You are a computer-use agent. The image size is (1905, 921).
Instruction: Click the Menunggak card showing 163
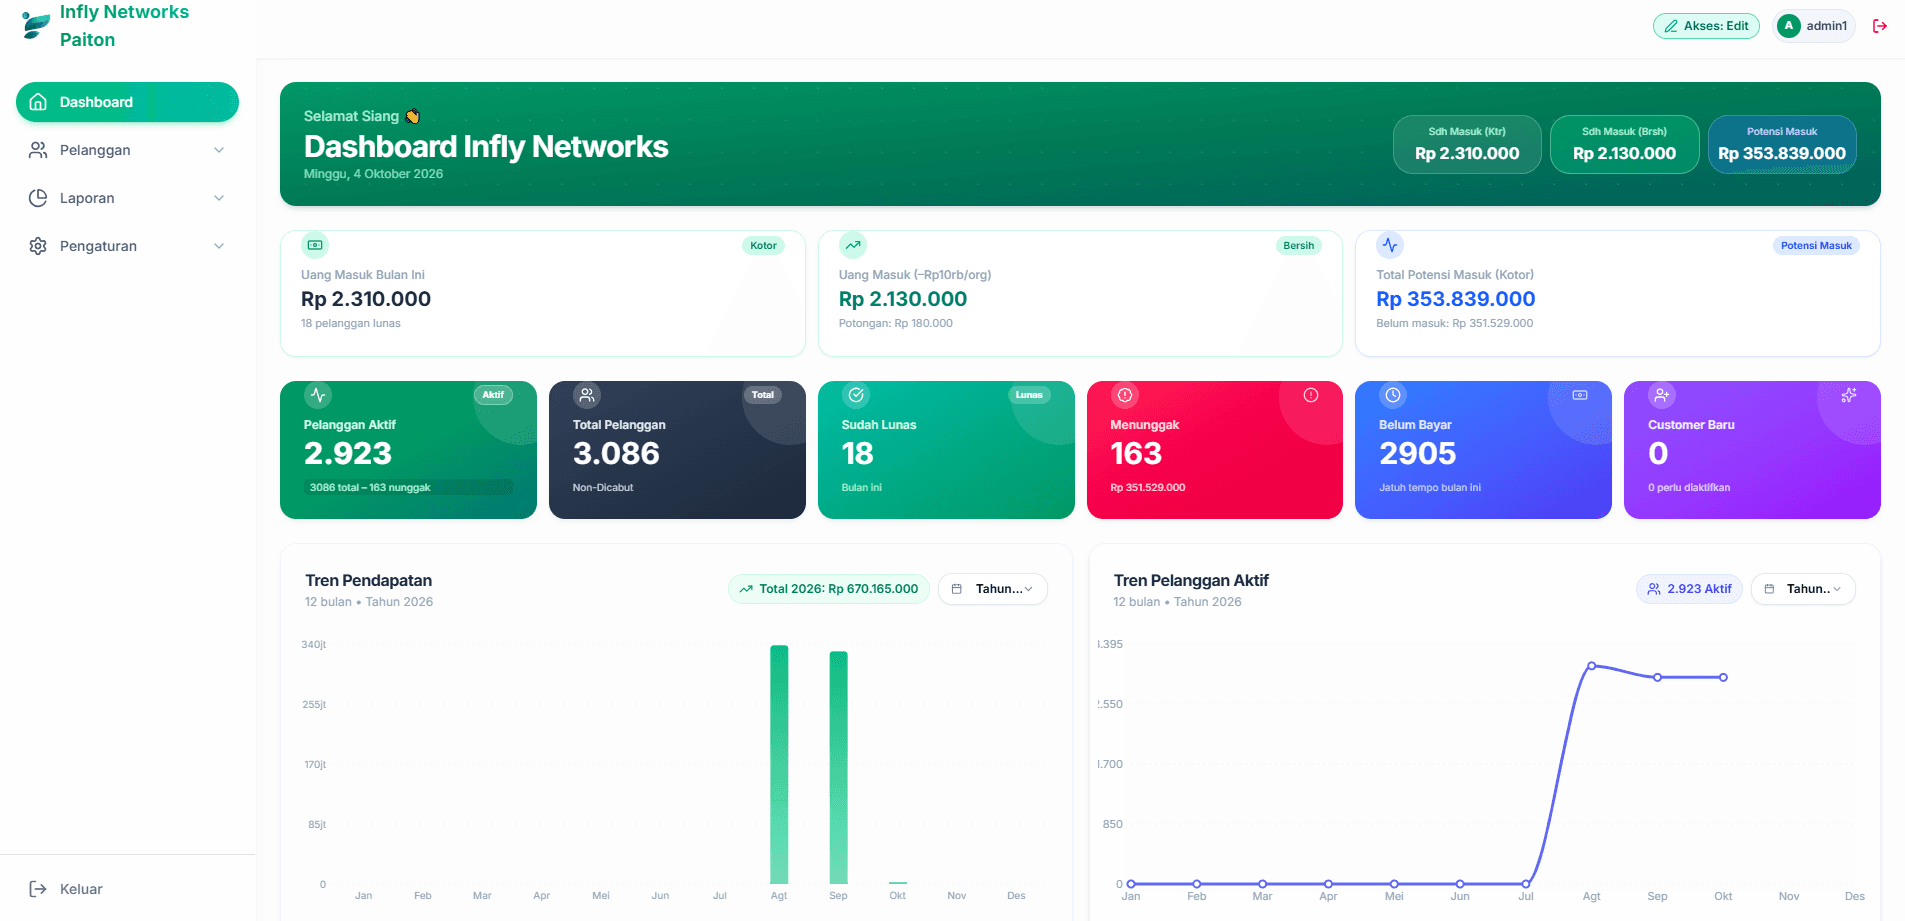click(x=1214, y=450)
